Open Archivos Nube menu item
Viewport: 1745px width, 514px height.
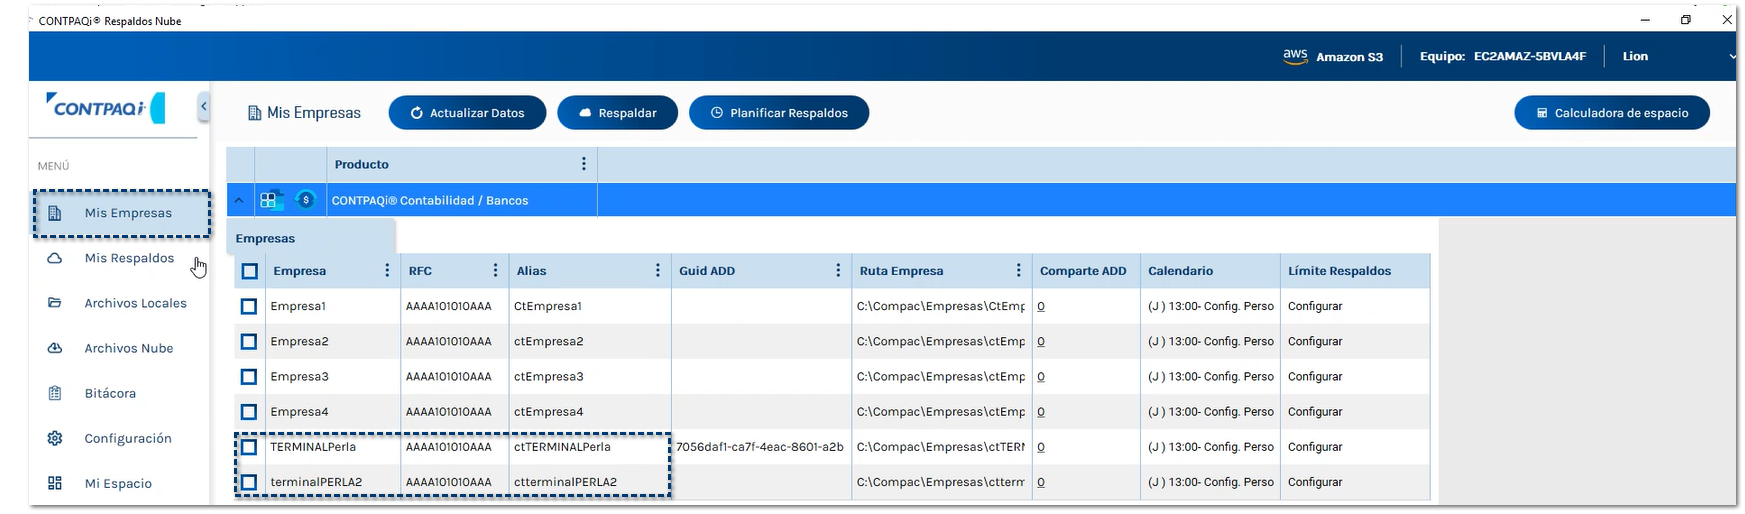pos(128,348)
